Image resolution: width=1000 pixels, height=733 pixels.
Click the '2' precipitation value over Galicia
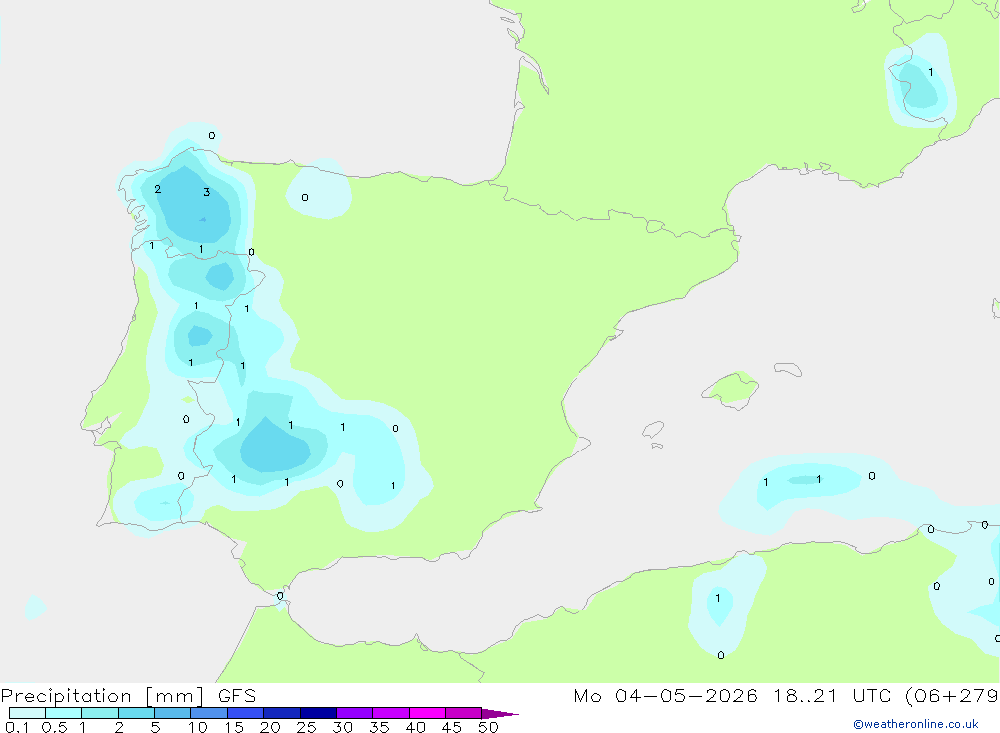tap(158, 189)
